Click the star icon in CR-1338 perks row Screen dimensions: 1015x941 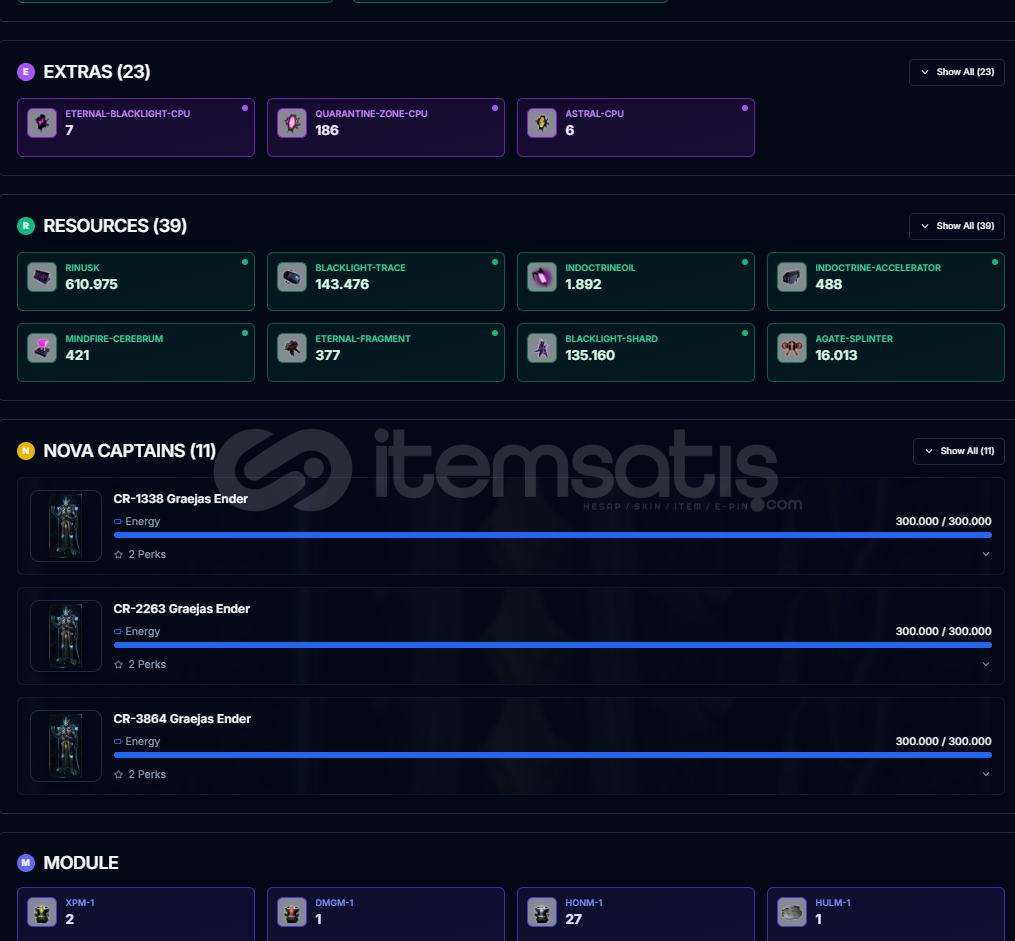[x=118, y=554]
